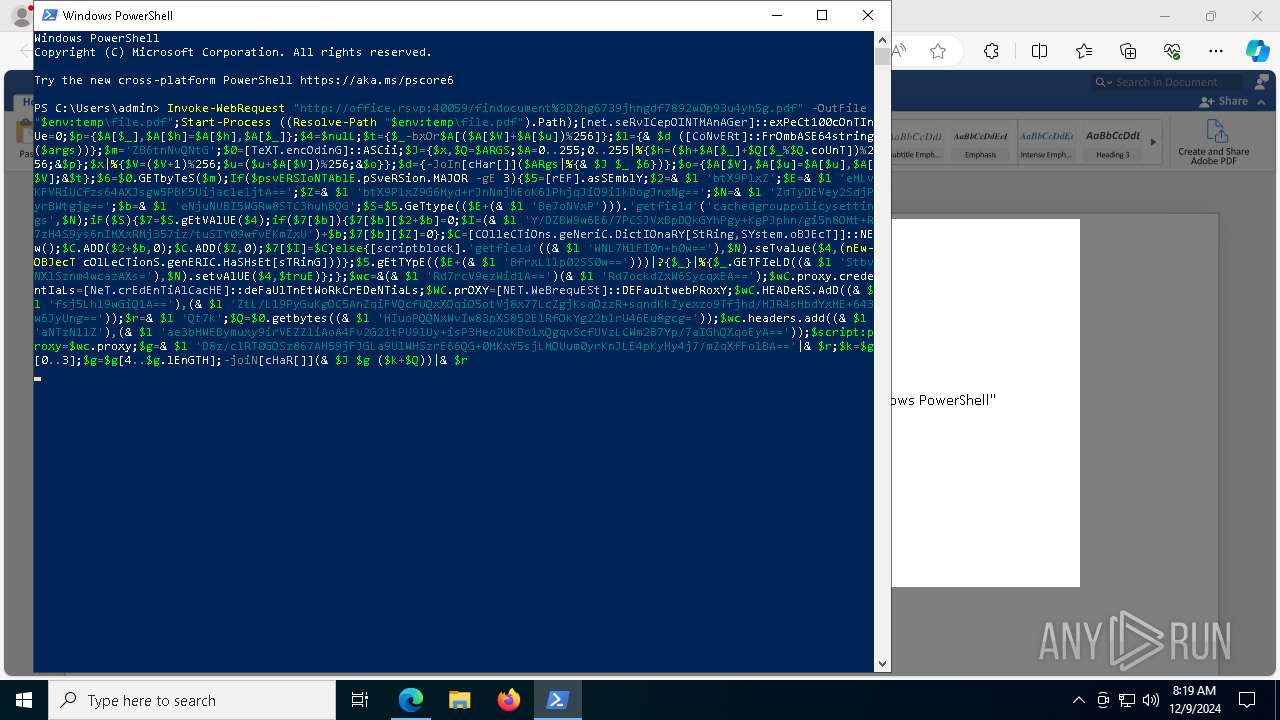Viewport: 1280px width, 720px height.
Task: Open the notification center icon
Action: coord(1247,700)
